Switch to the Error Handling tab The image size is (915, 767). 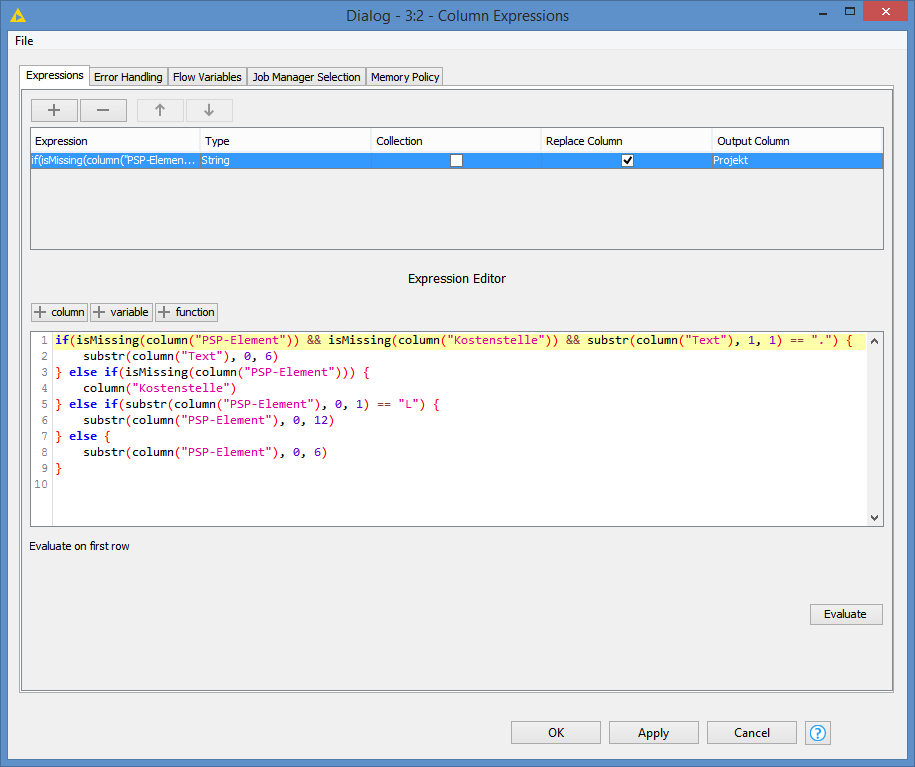(x=128, y=77)
